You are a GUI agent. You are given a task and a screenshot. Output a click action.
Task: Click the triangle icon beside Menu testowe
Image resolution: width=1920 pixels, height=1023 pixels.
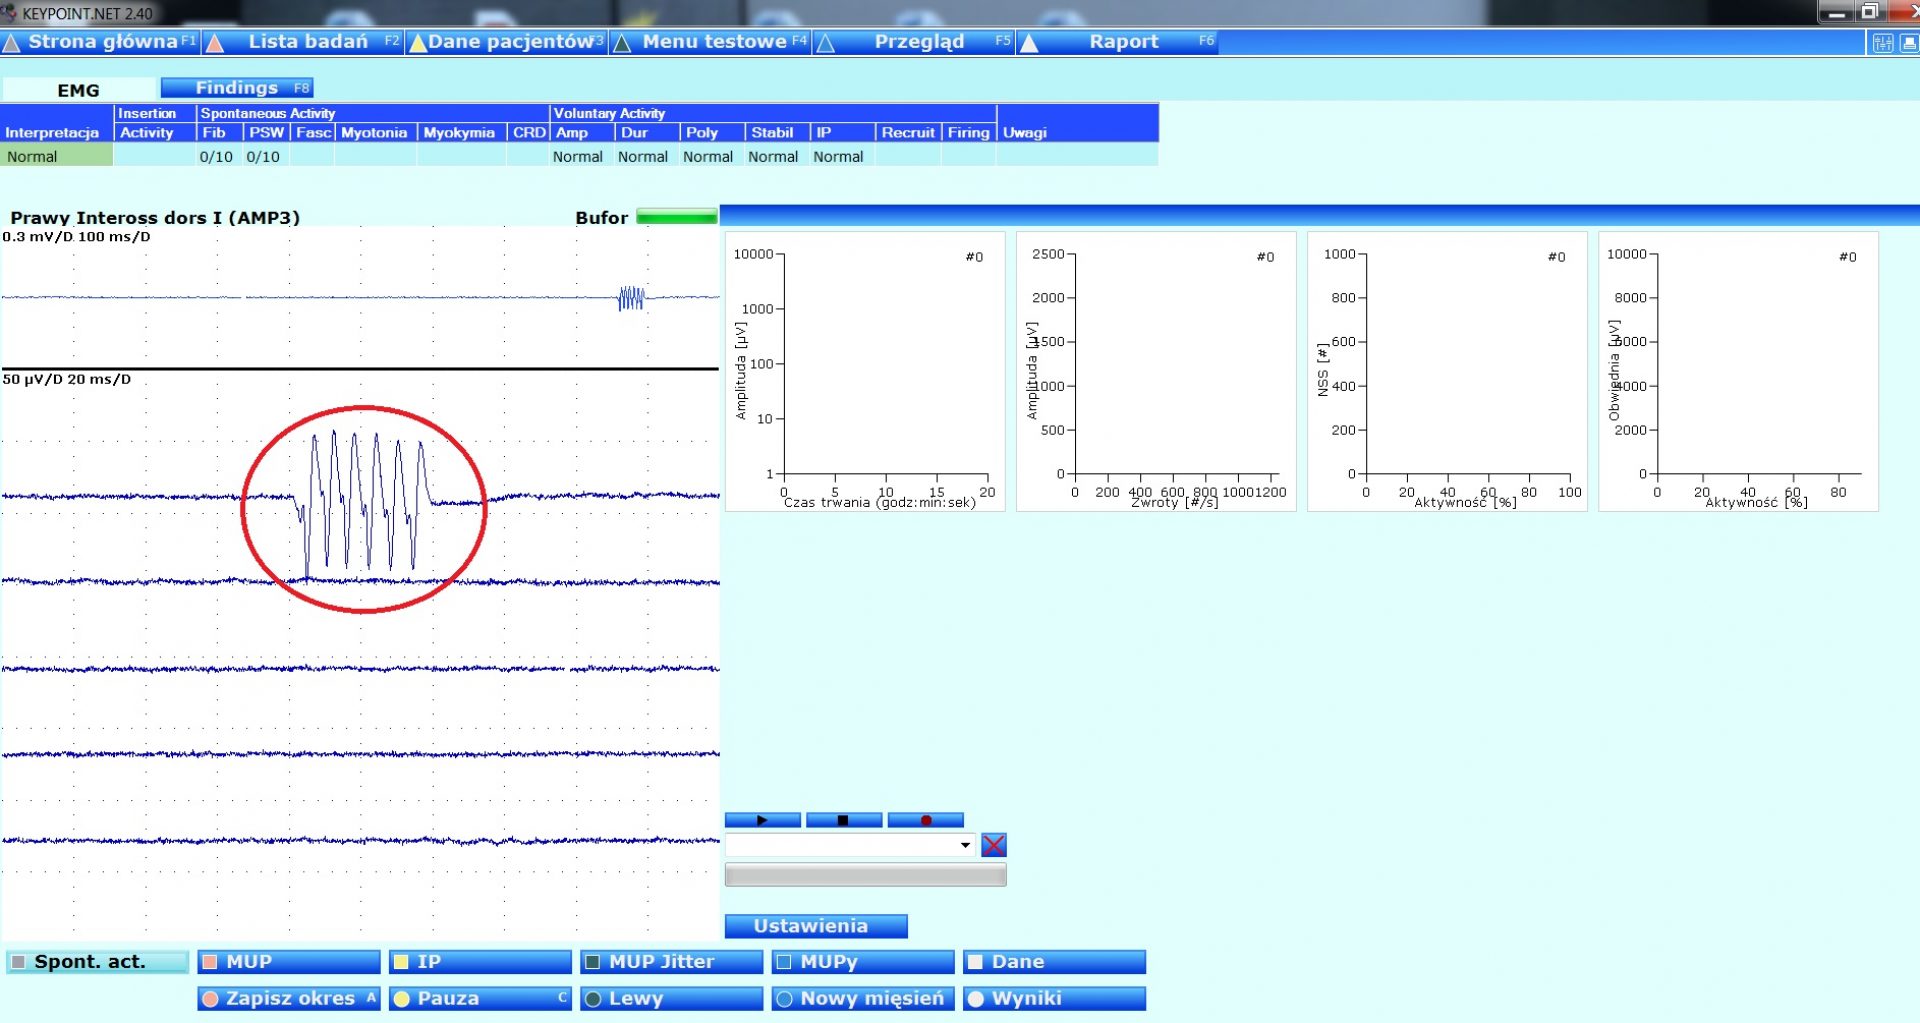click(x=622, y=43)
